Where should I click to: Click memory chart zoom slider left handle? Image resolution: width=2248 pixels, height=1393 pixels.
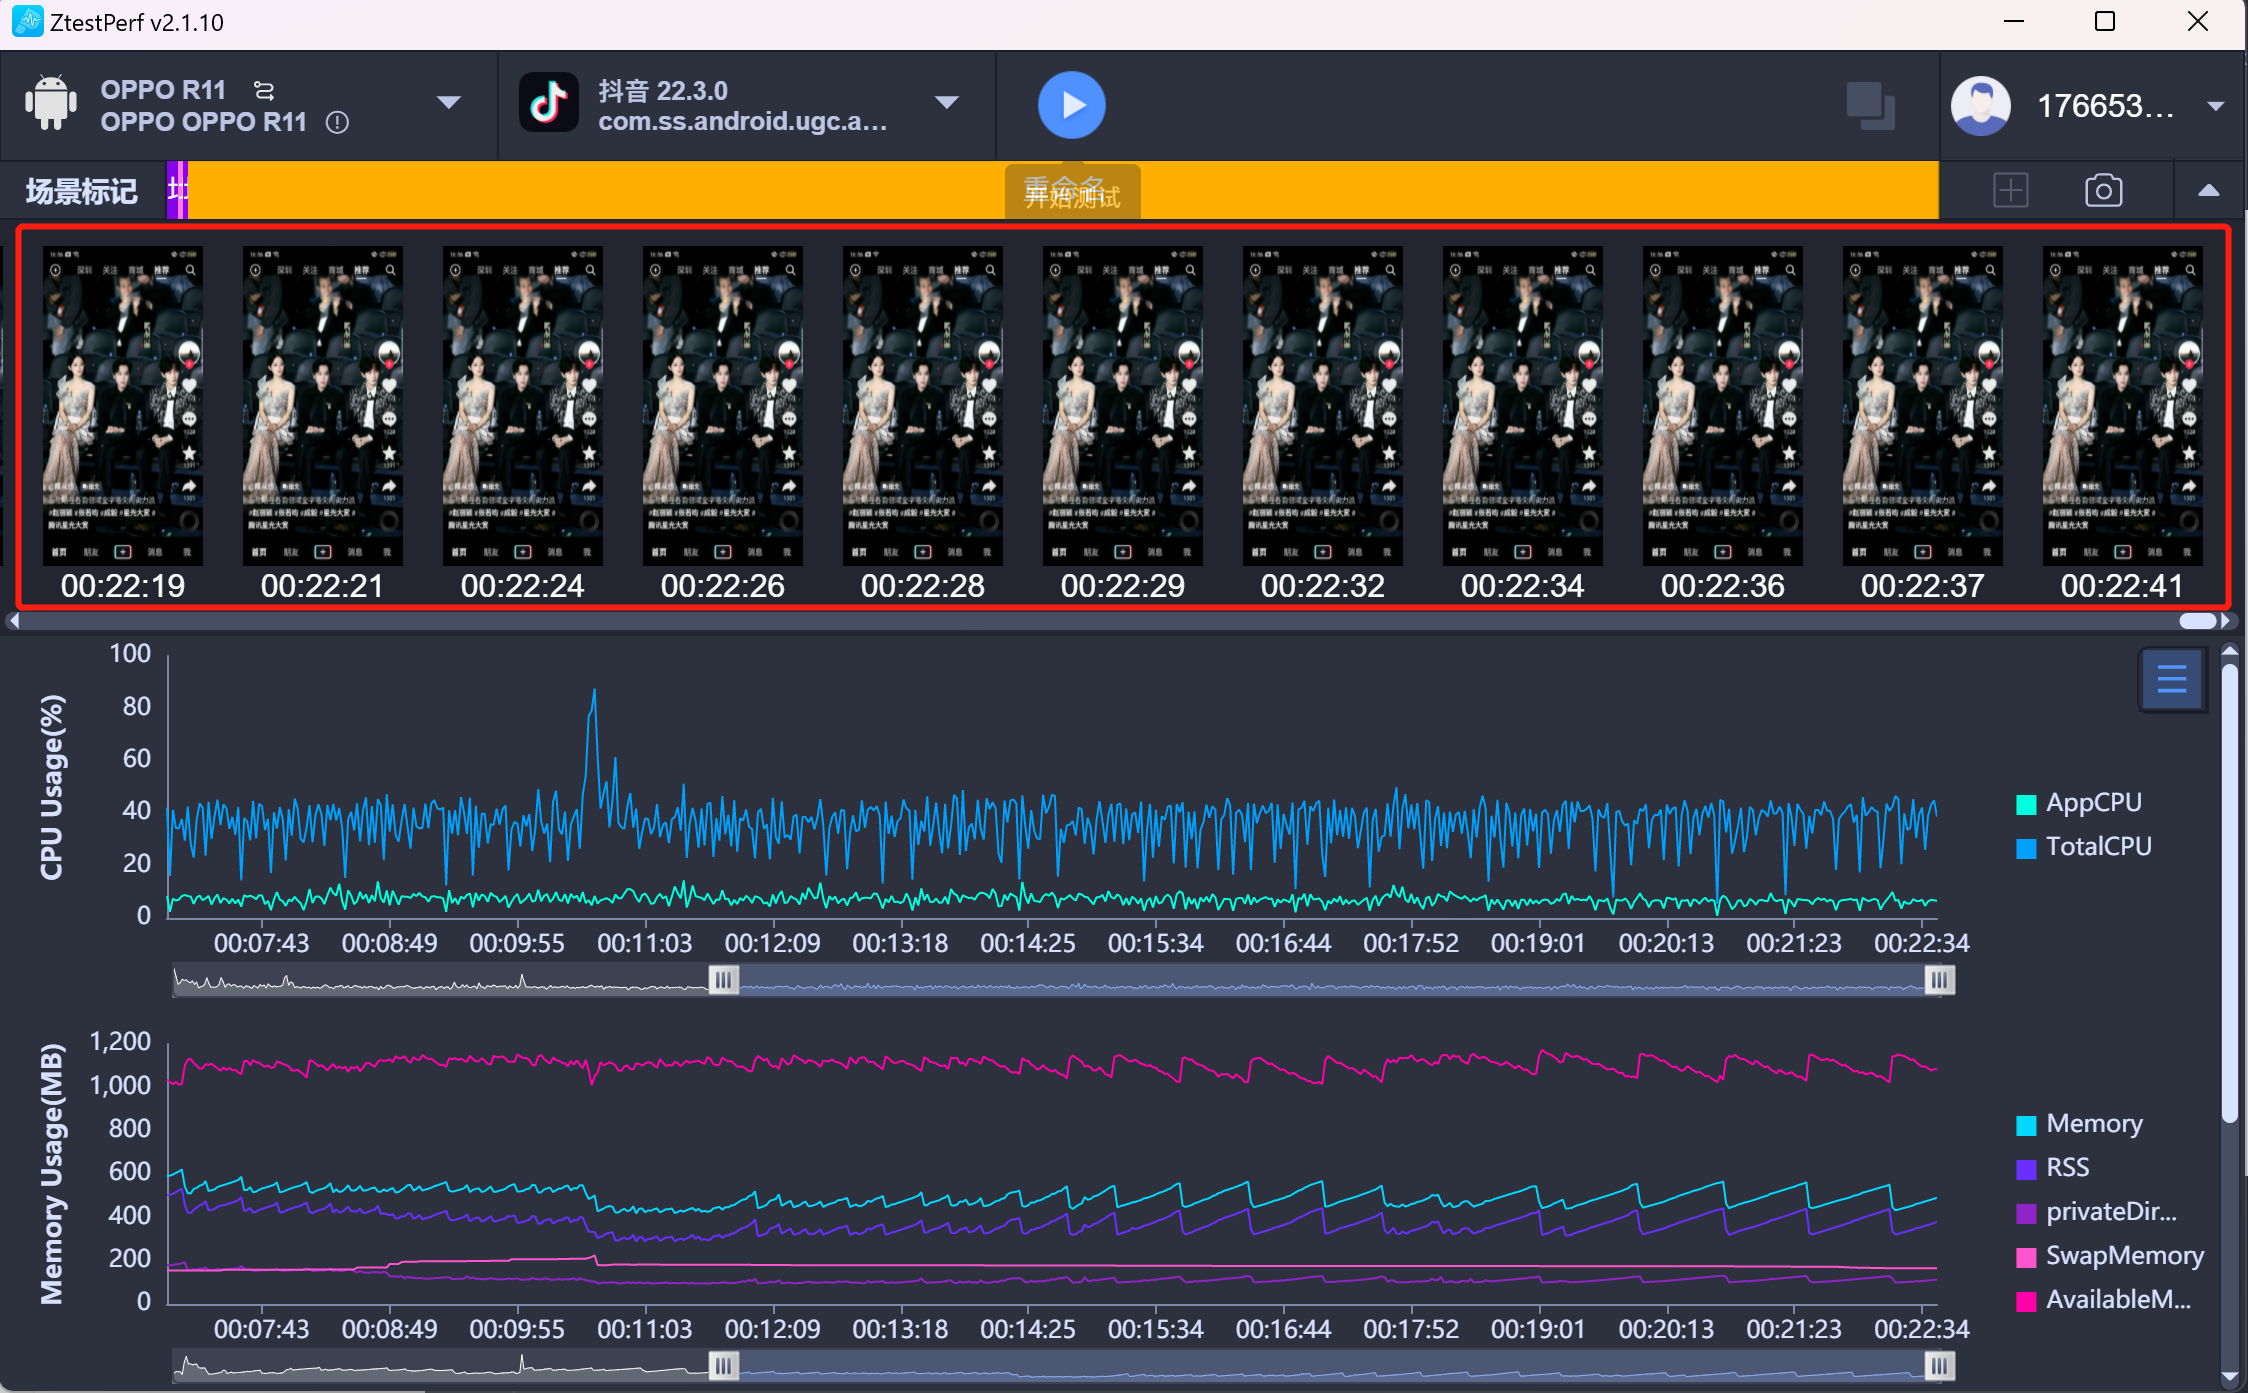724,1366
